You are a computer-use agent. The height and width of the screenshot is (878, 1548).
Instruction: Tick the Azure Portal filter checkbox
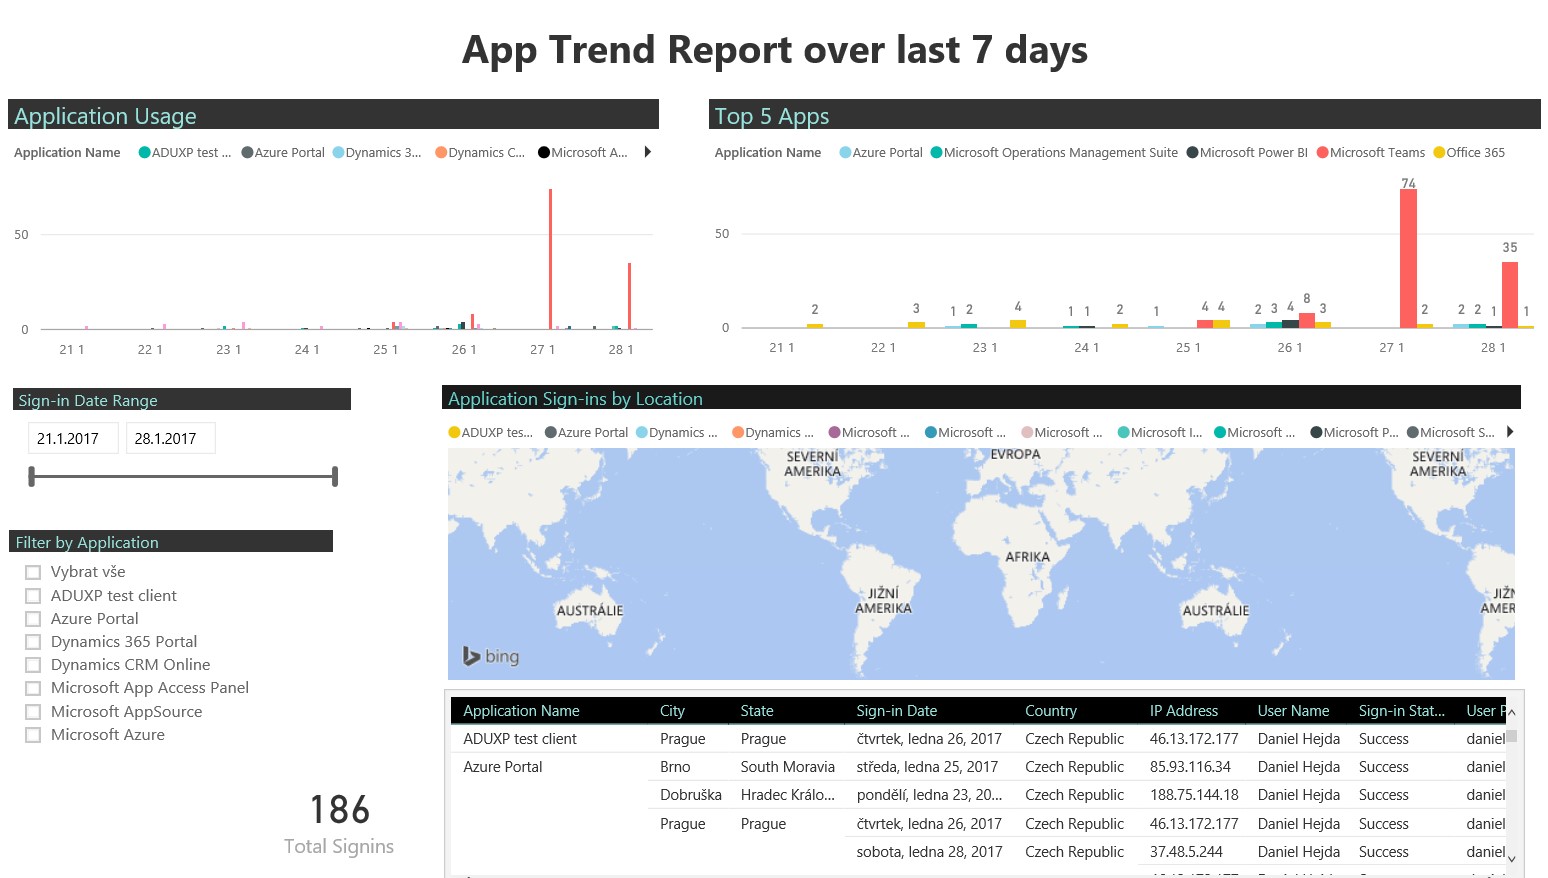click(33, 619)
